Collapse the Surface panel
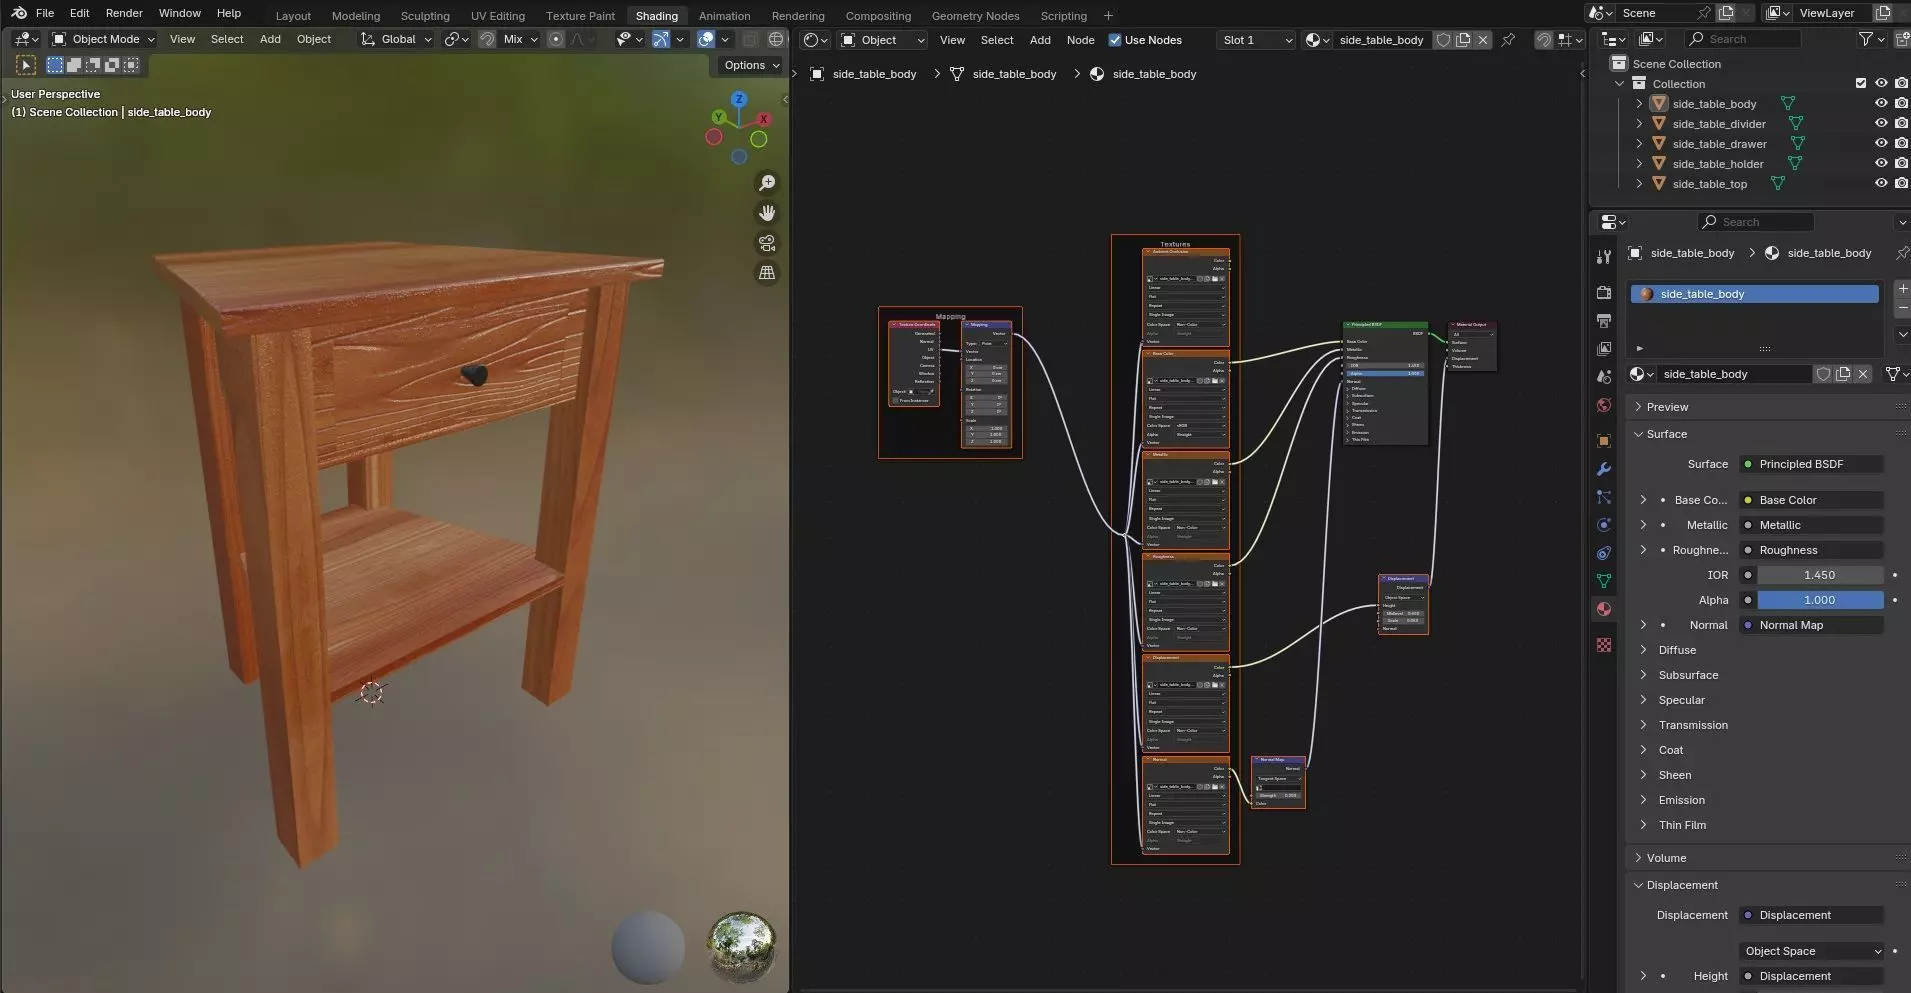This screenshot has height=993, width=1911. point(1666,434)
